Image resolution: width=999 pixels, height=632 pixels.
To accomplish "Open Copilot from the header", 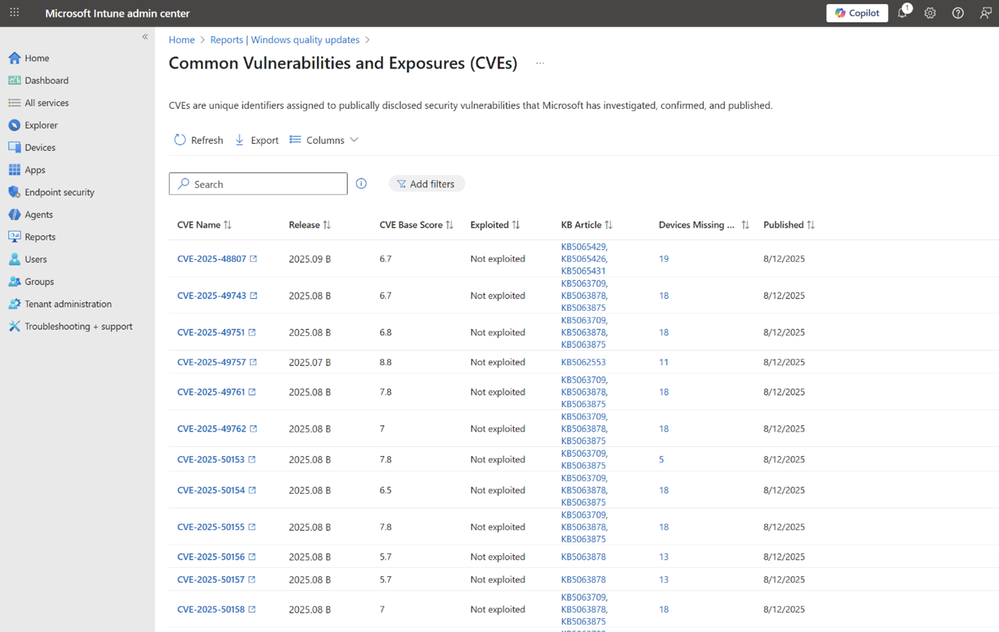I will pyautogui.click(x=857, y=13).
